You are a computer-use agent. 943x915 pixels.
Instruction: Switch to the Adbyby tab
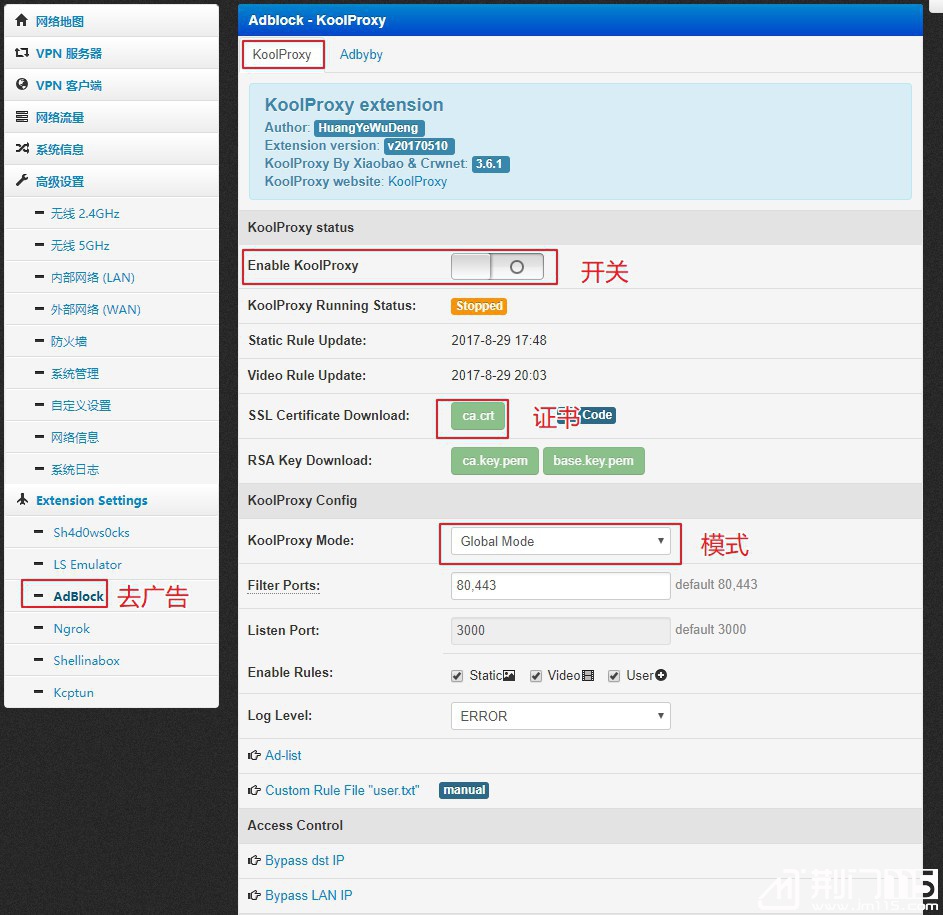coord(361,55)
